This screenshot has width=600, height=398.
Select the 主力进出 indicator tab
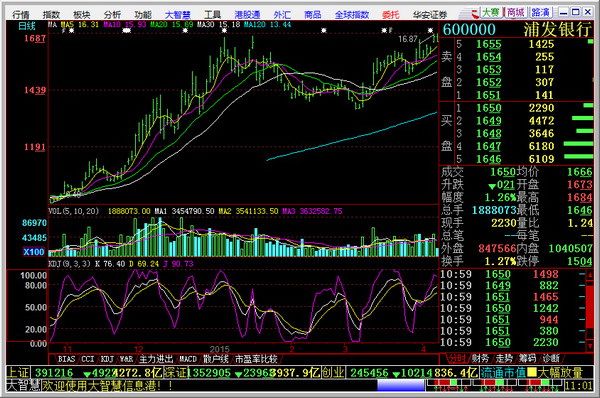coord(156,359)
